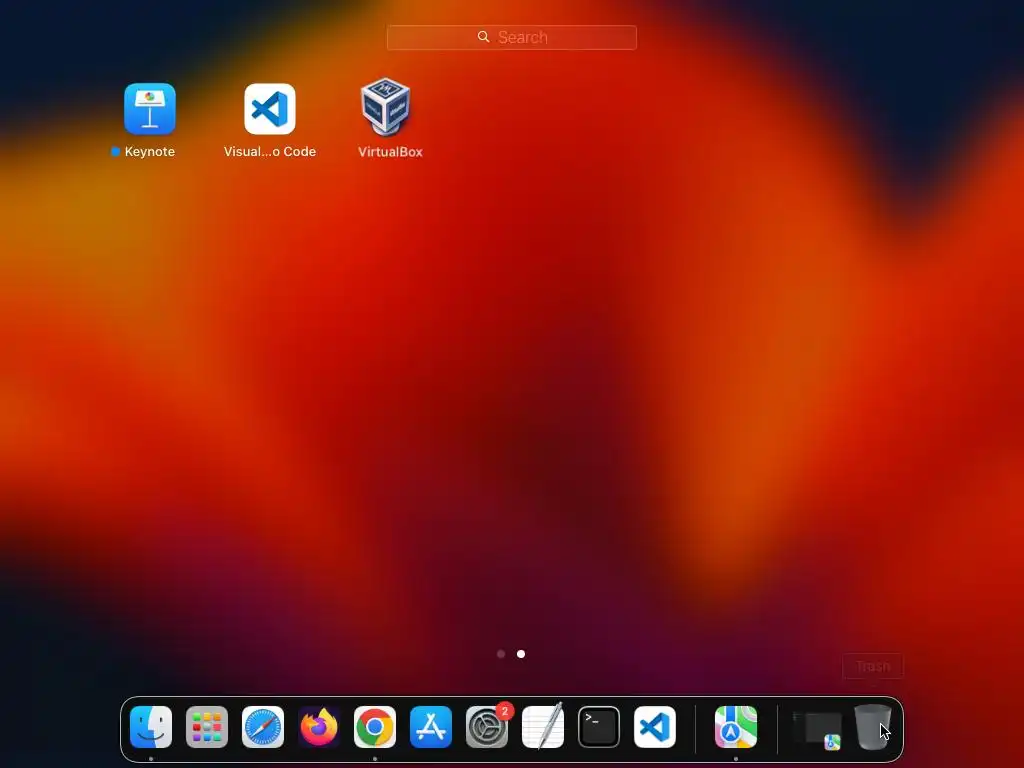Viewport: 1024px width, 768px height.
Task: Select second Launchpad page dot
Action: coord(521,654)
